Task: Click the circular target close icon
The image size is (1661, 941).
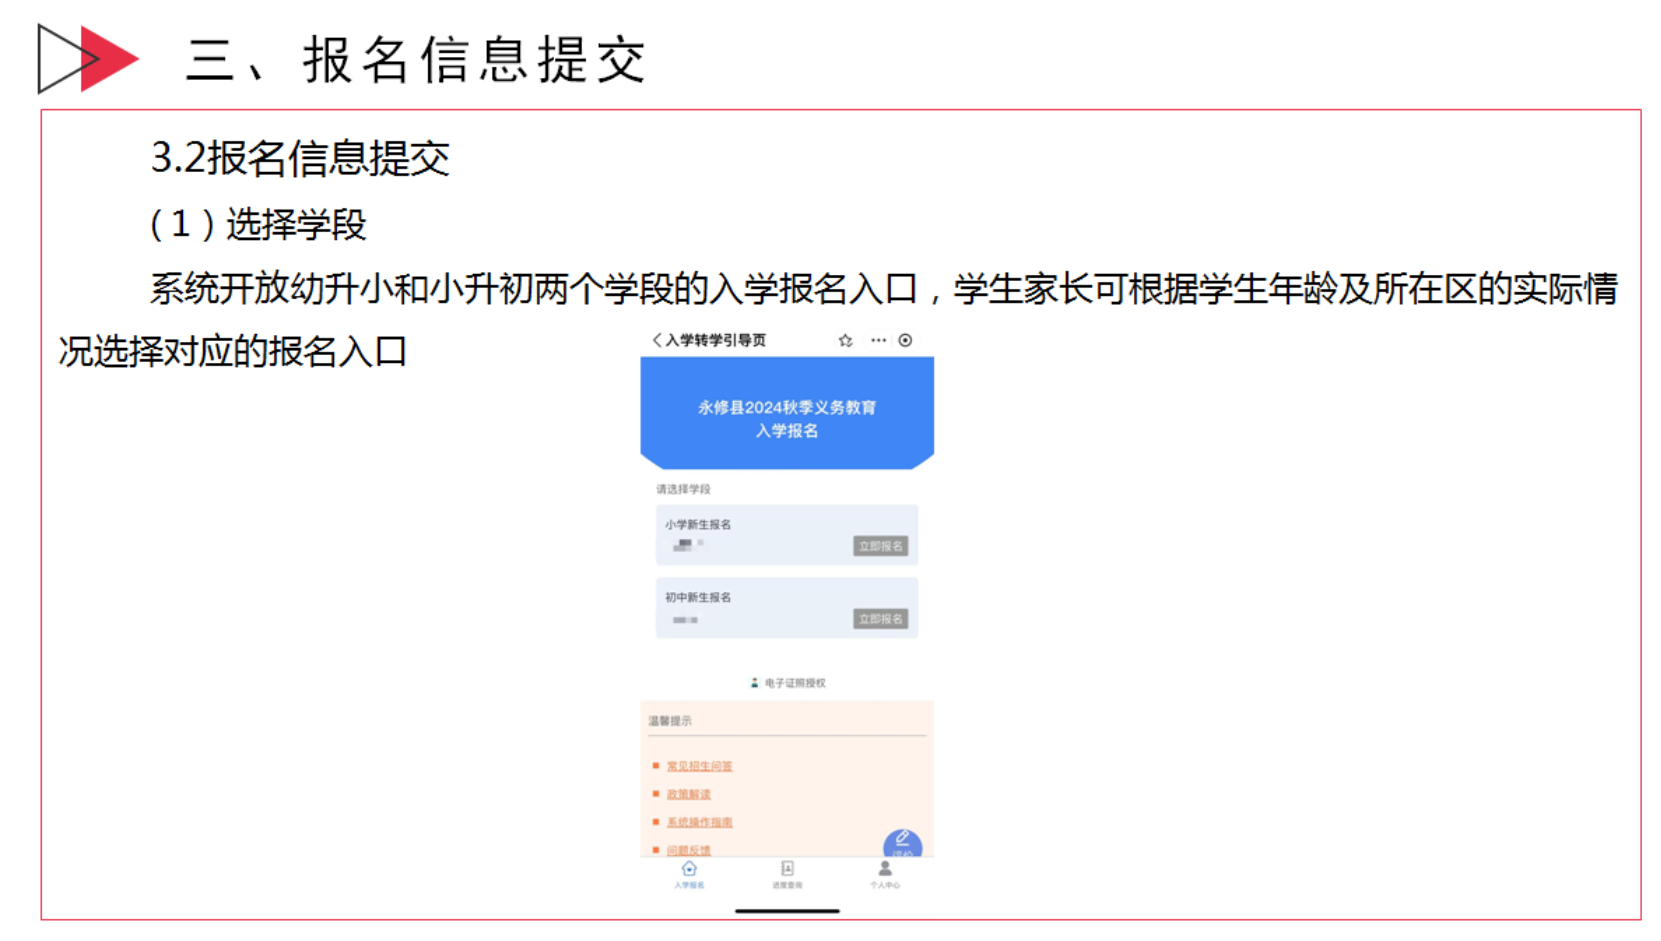Action: click(x=905, y=340)
